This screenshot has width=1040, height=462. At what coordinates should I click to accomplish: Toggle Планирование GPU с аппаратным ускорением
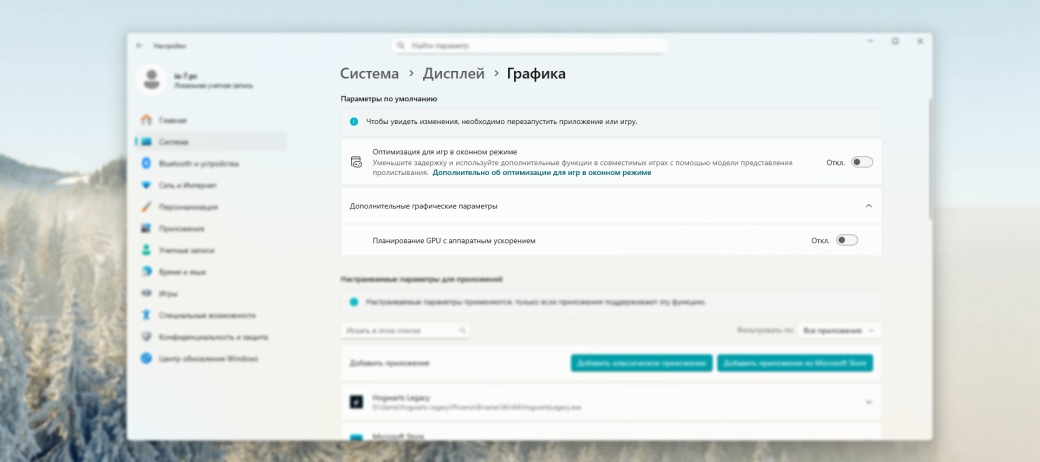[847, 240]
